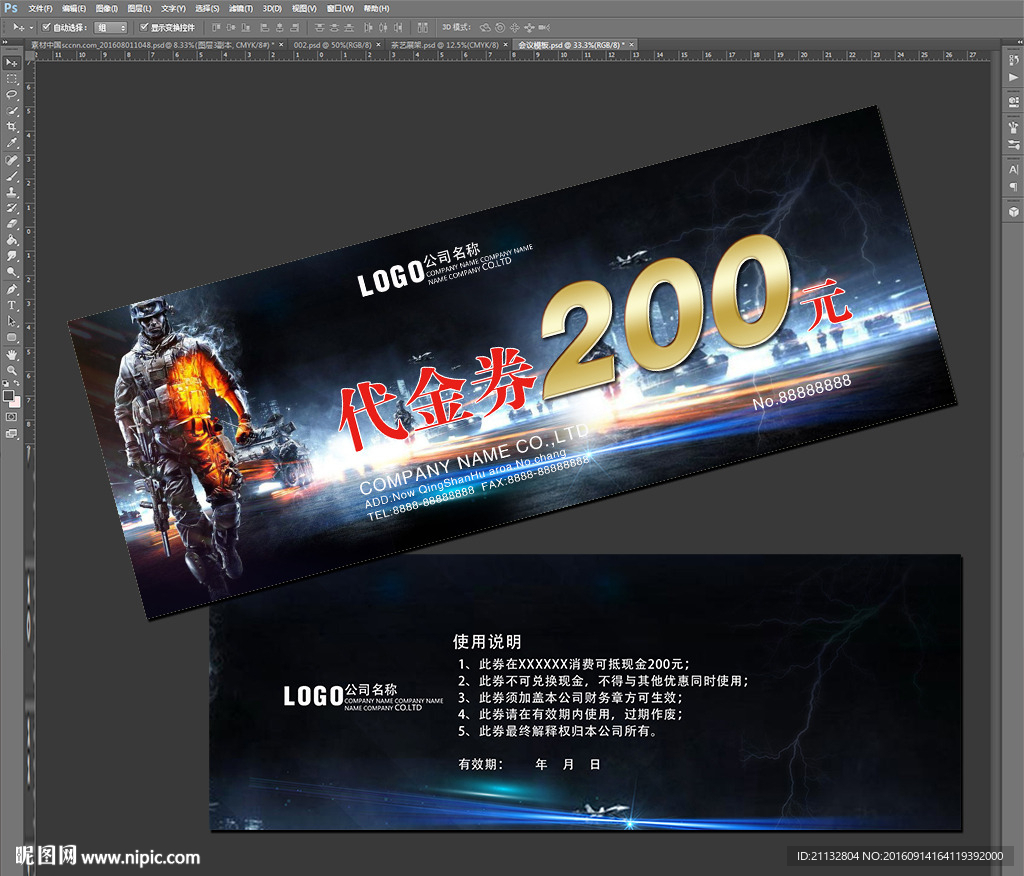The width and height of the screenshot is (1024, 876).
Task: Select the Clone Stamp tool
Action: [x=12, y=193]
